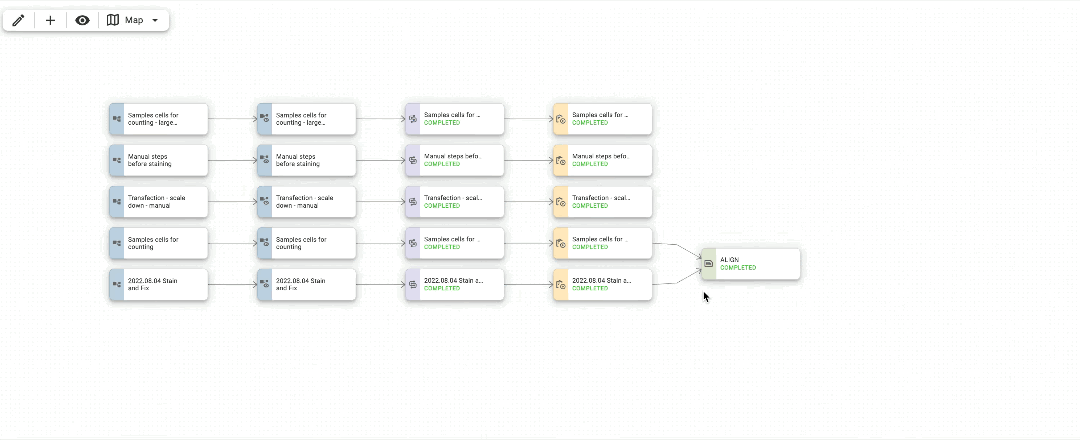The width and height of the screenshot is (1080, 440).
Task: Click the ALIGN node's green icon
Action: 708,264
